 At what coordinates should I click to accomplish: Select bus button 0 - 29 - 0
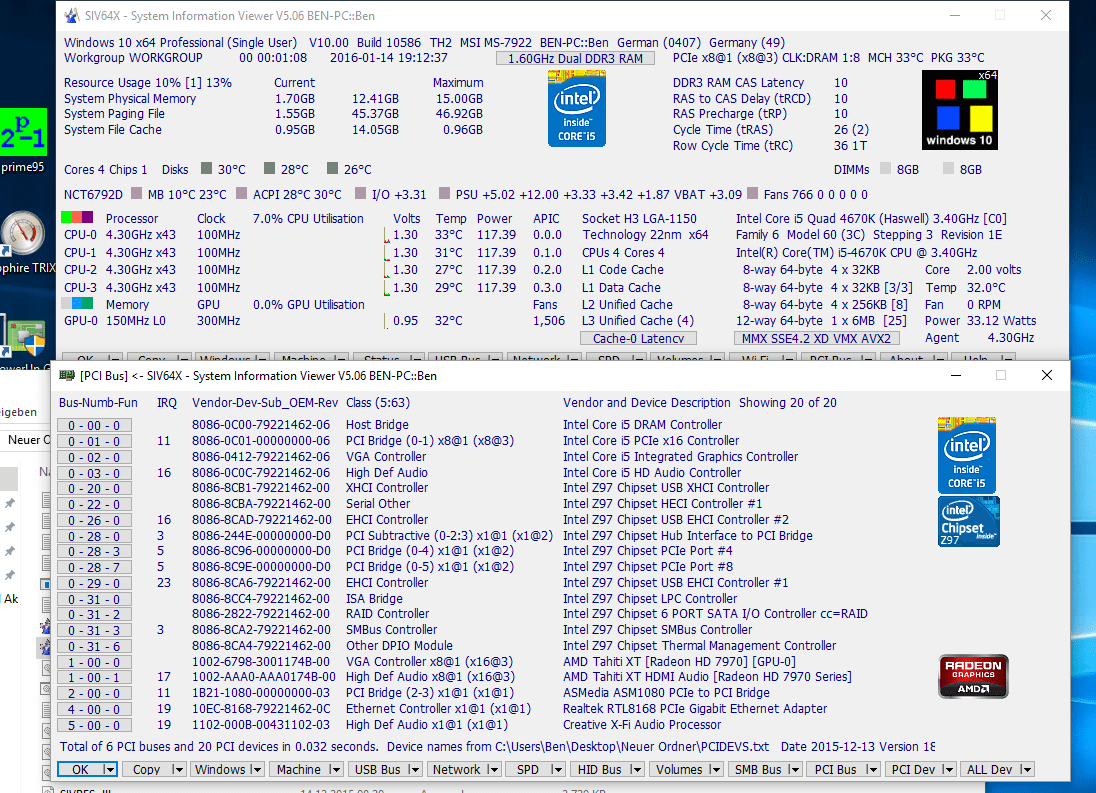(x=94, y=583)
